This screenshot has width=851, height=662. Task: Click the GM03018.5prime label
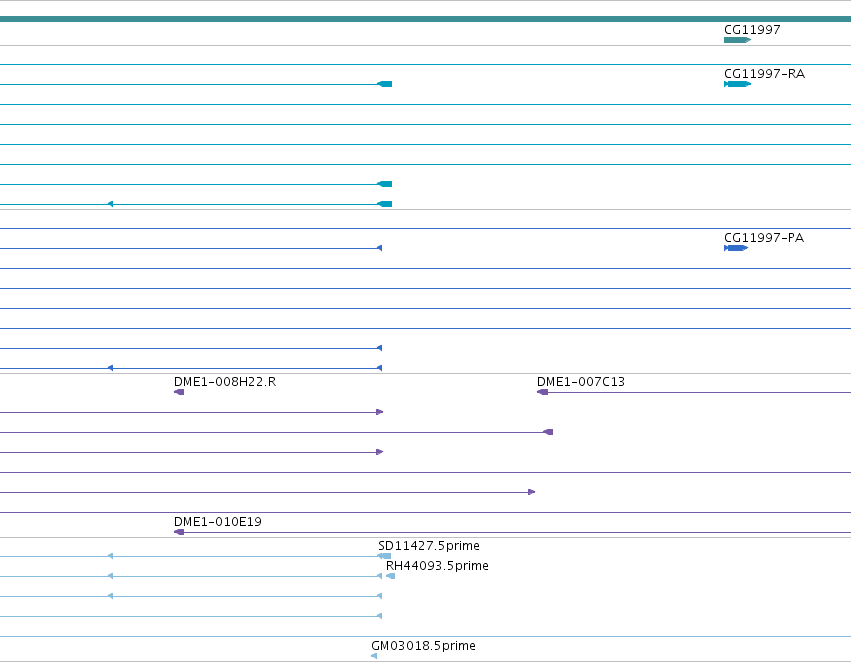(x=423, y=646)
